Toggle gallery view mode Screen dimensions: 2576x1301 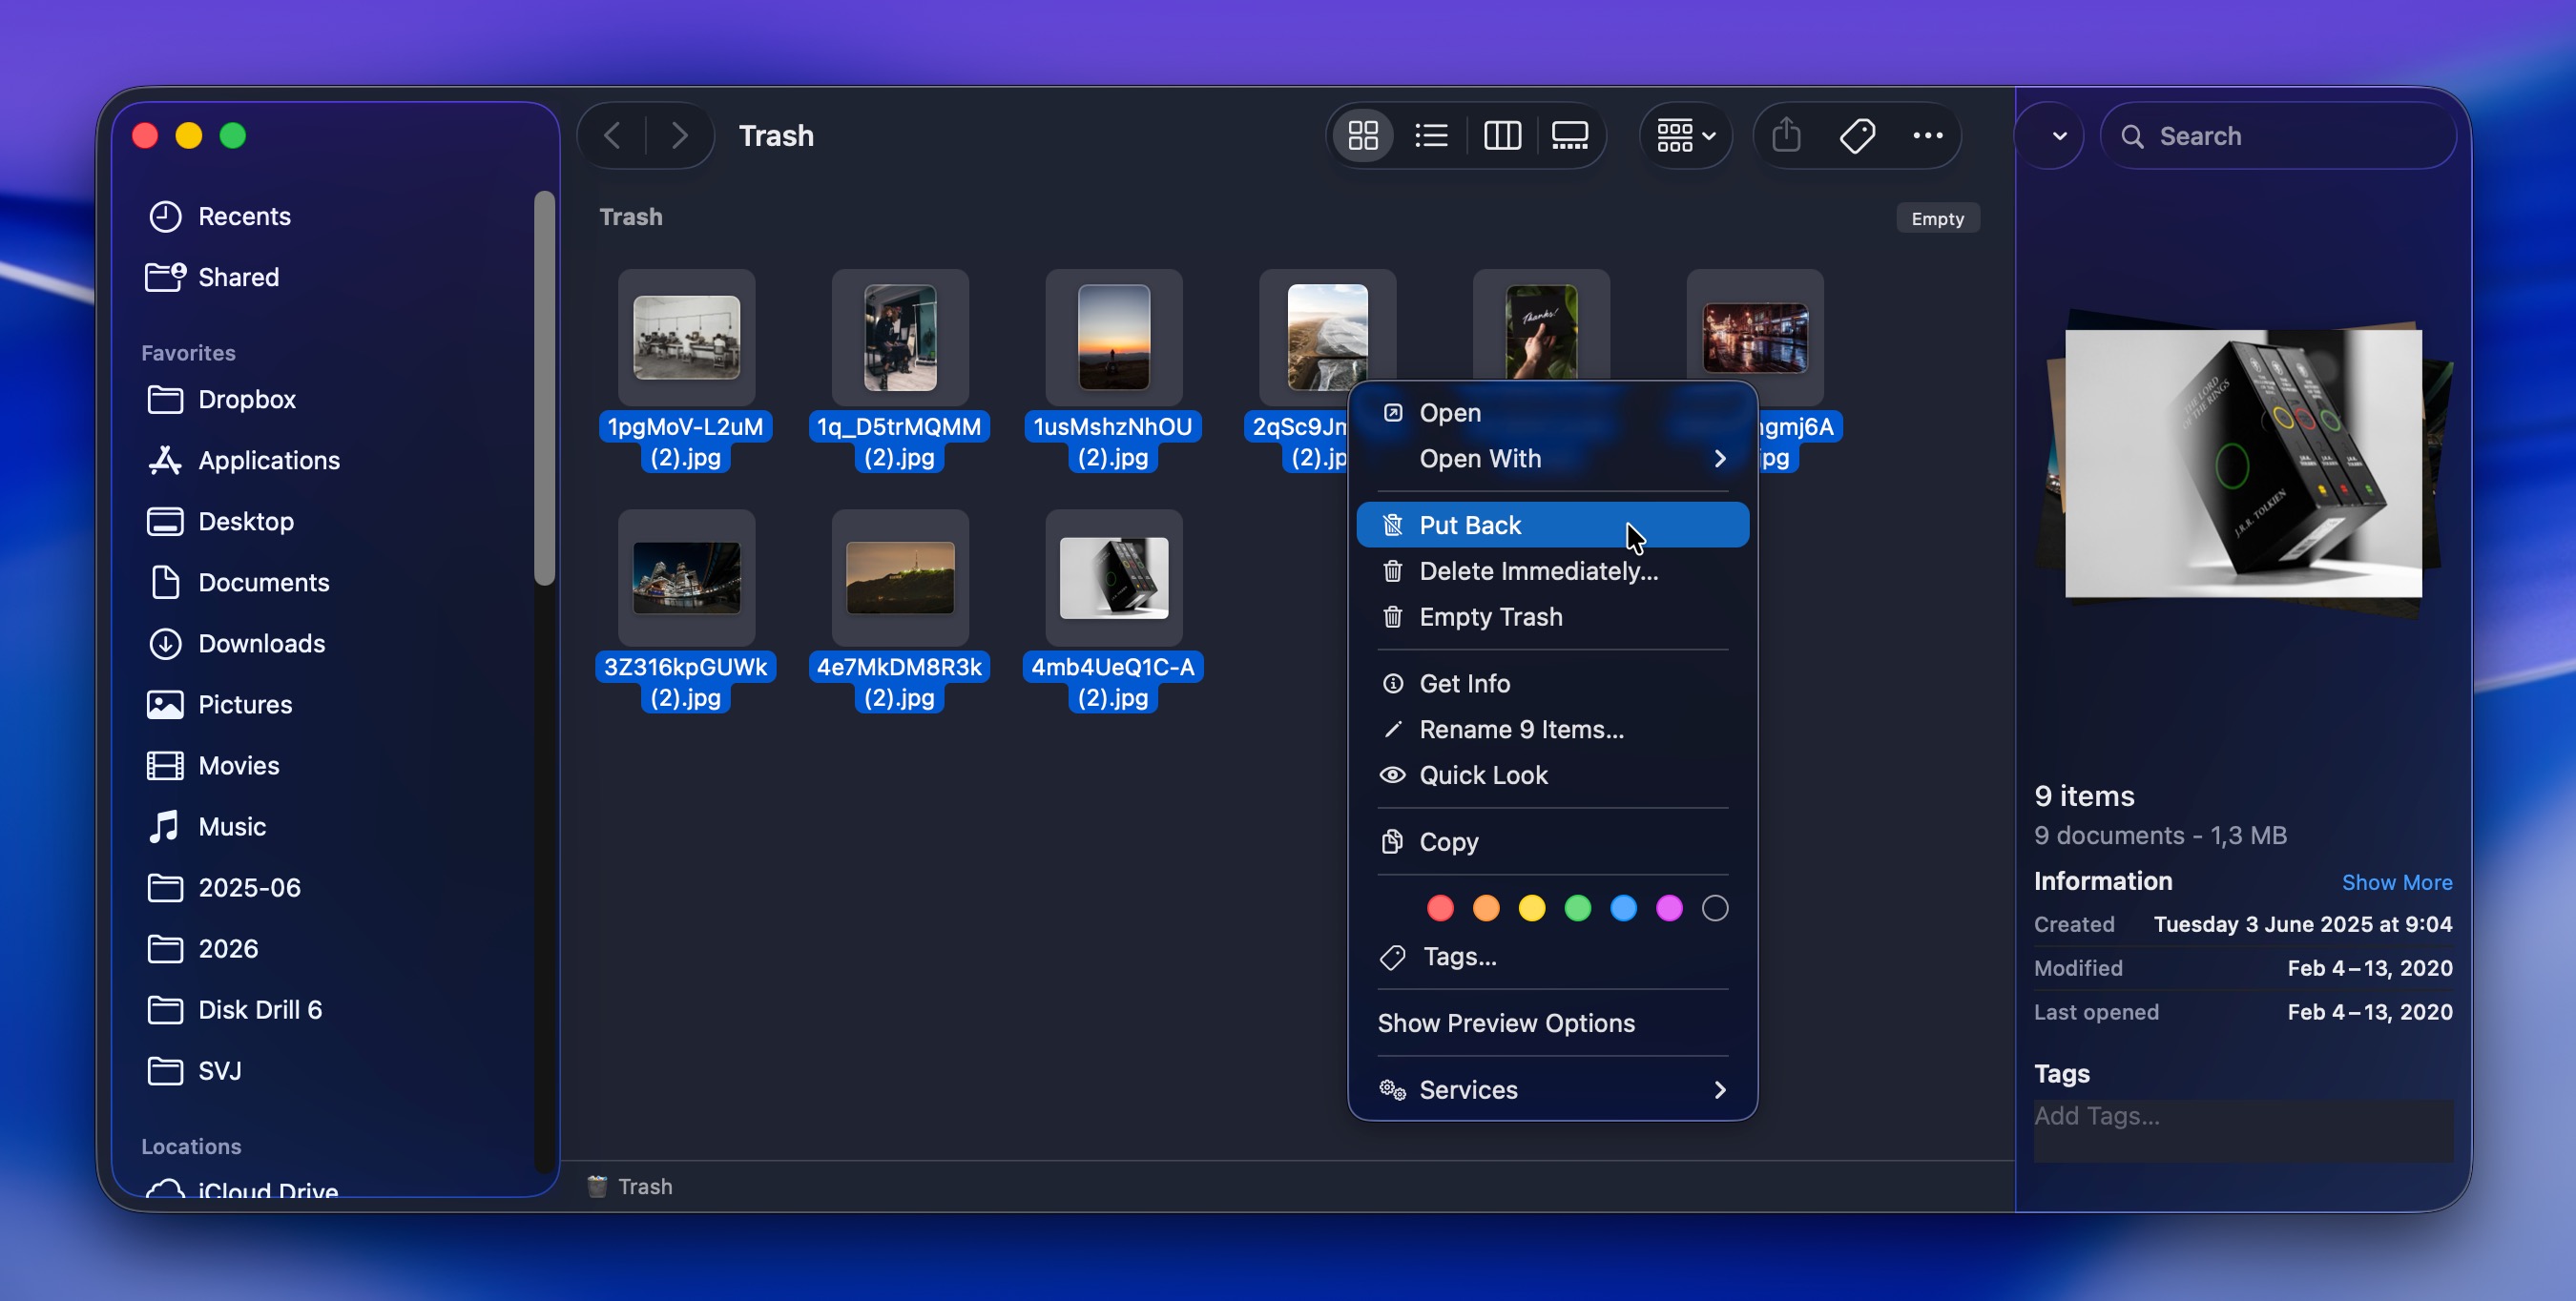(1569, 135)
